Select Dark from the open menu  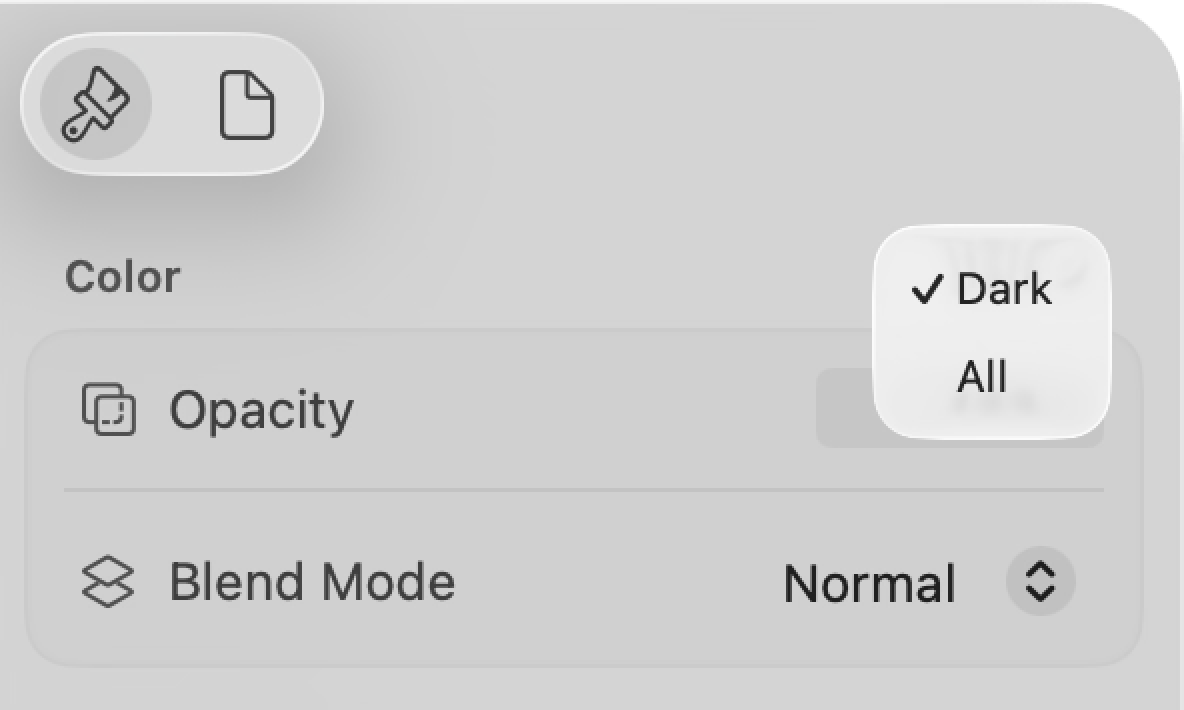click(1003, 290)
